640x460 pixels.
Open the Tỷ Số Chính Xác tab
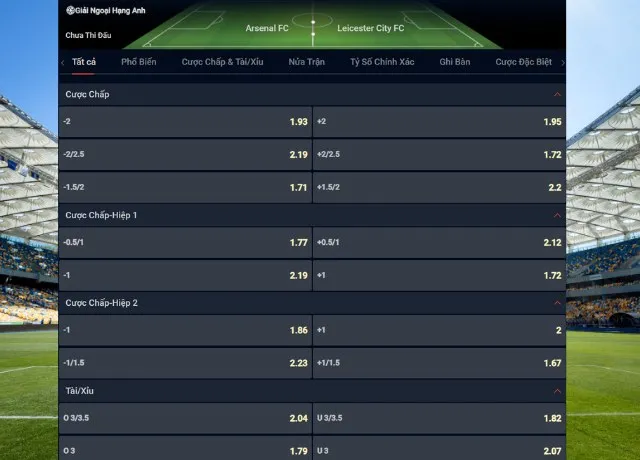click(381, 62)
